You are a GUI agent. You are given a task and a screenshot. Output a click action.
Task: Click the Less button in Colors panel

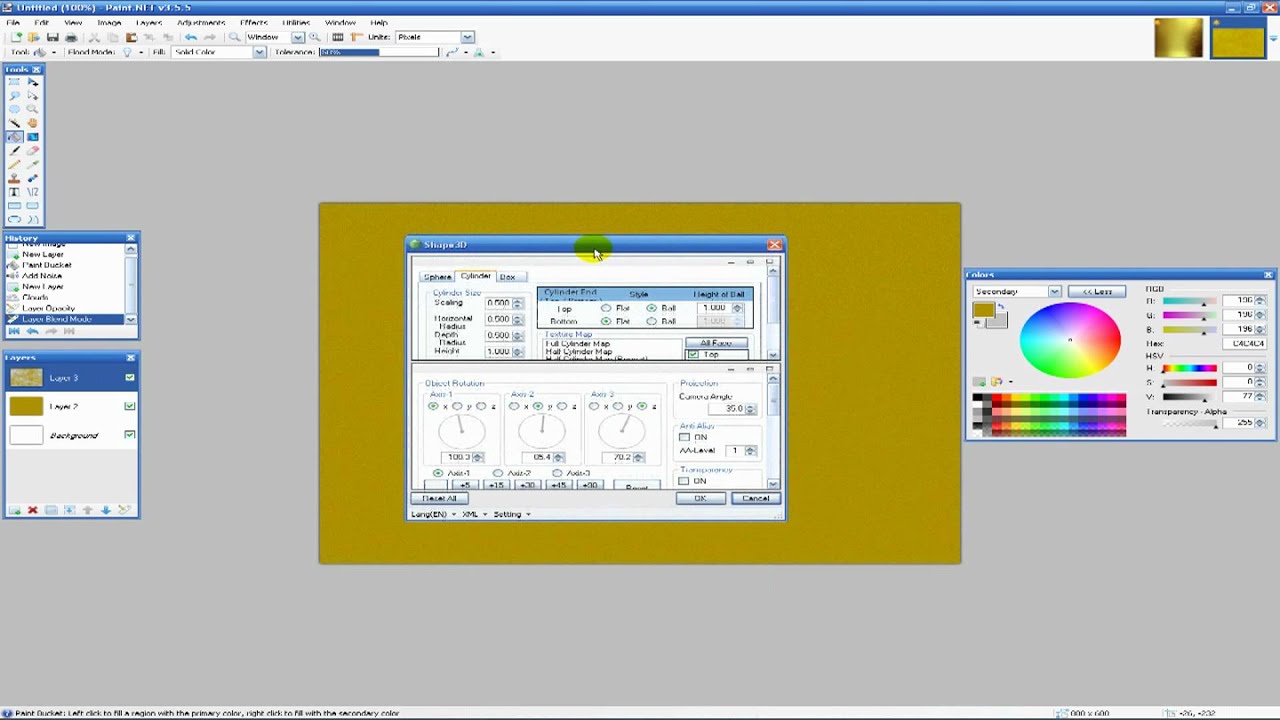pos(1097,291)
